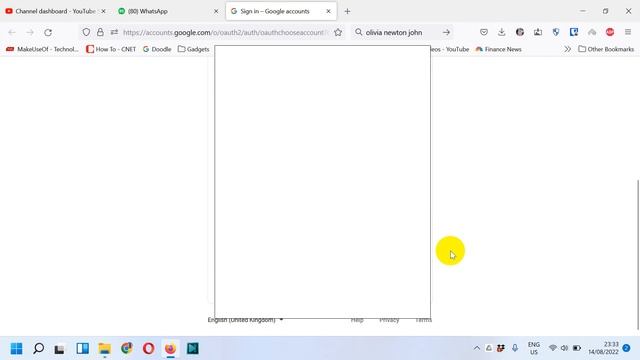Viewport: 640px width, 360px height.
Task: Show more bookmarks with double chevron
Action: [x=567, y=49]
